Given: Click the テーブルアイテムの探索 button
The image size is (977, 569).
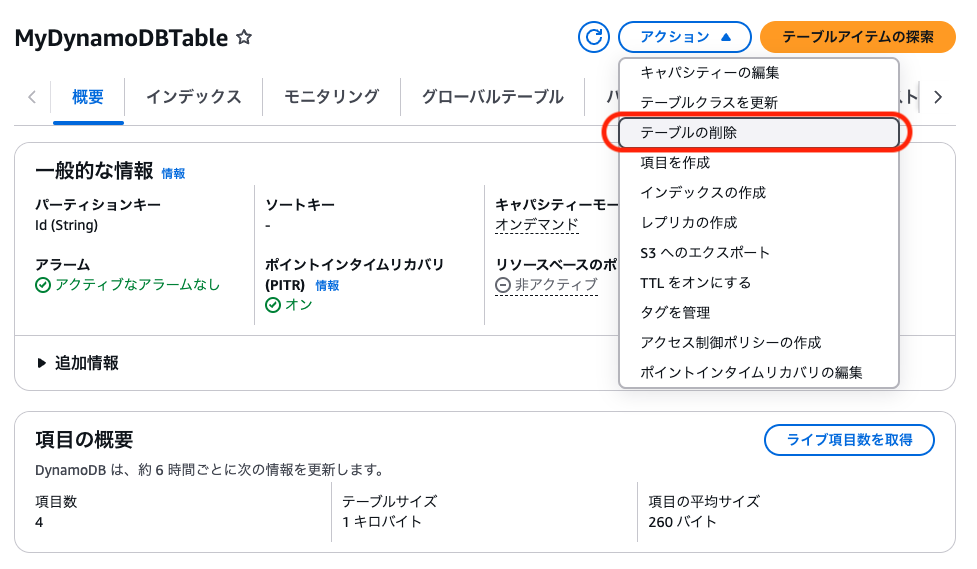Looking at the screenshot, I should point(857,37).
